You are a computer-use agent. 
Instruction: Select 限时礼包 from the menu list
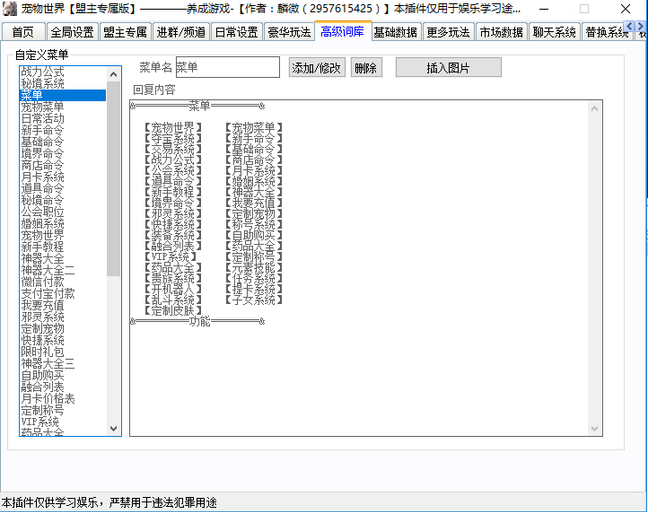tap(43, 352)
